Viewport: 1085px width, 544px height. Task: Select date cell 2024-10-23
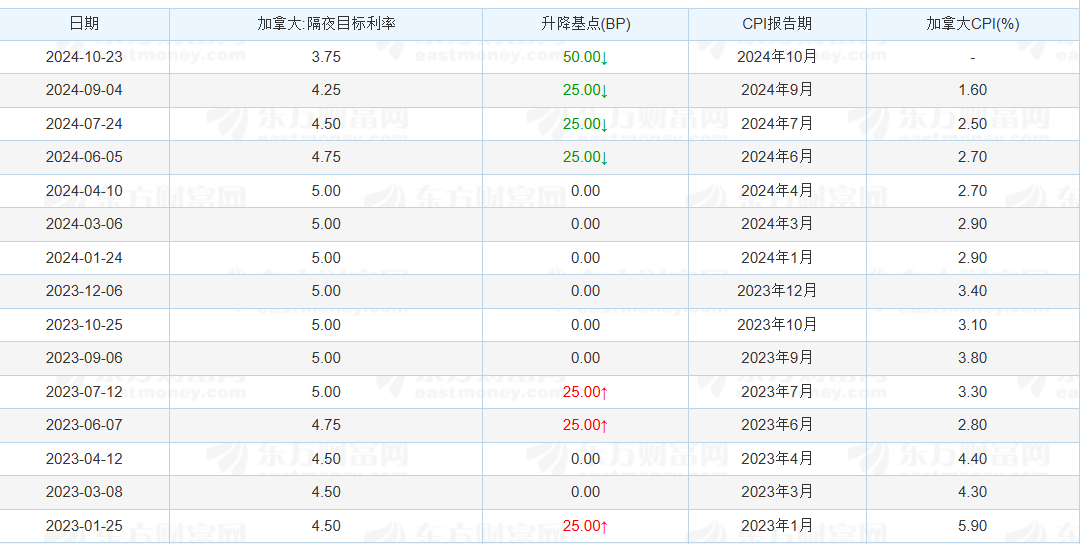pyautogui.click(x=84, y=57)
